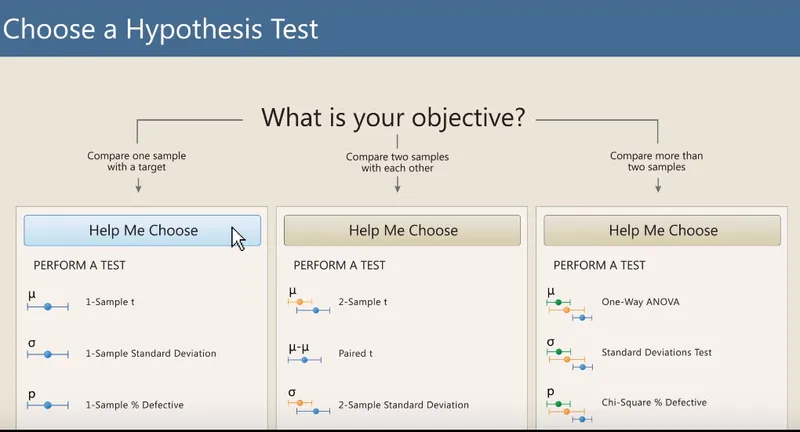
Task: Open the One-Way ANOVA three-interval icon
Action: point(569,304)
